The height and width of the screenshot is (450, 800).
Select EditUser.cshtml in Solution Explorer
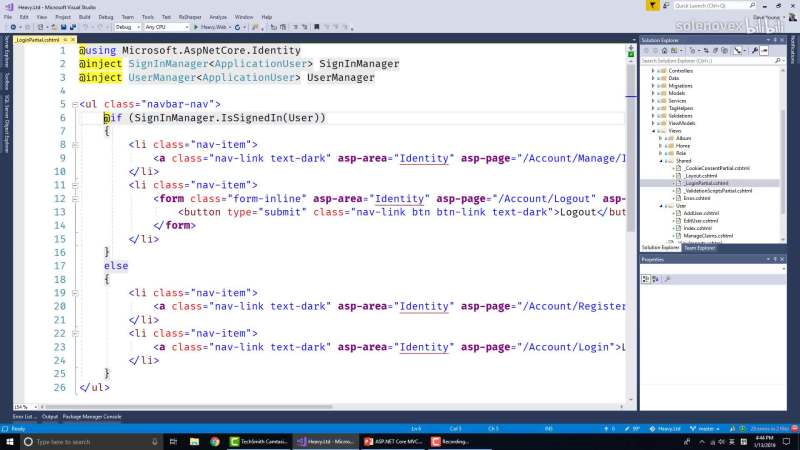click(x=701, y=221)
